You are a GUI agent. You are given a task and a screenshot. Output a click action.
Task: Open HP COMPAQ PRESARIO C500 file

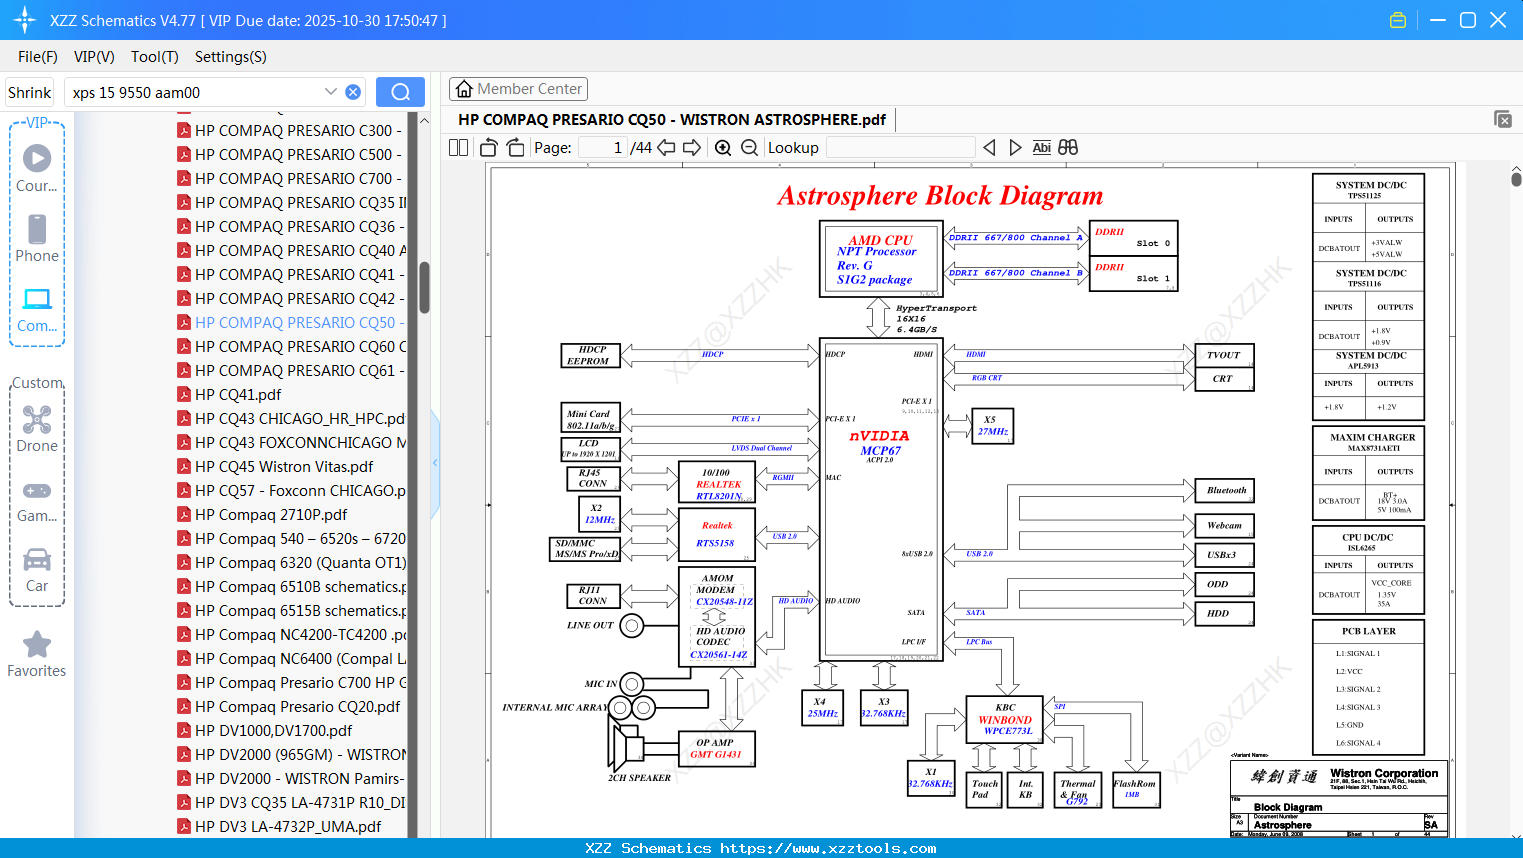[x=291, y=154]
